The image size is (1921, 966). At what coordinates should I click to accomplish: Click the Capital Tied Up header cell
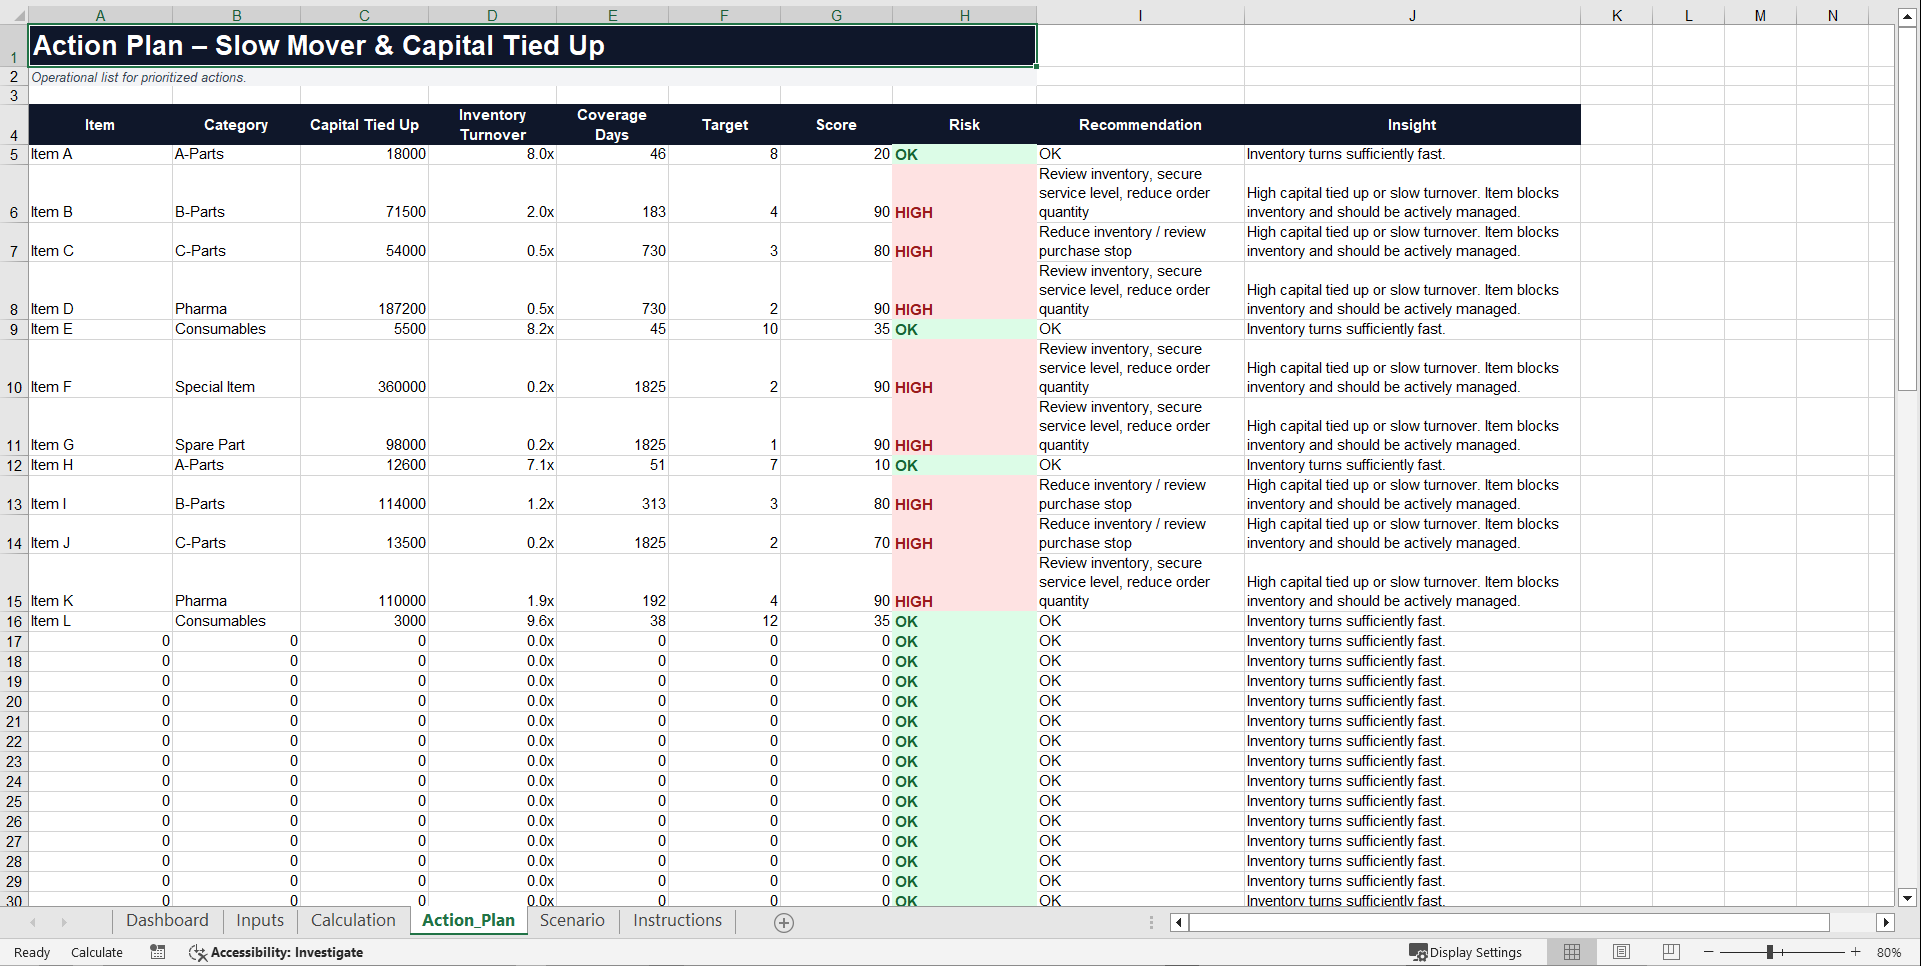point(364,125)
